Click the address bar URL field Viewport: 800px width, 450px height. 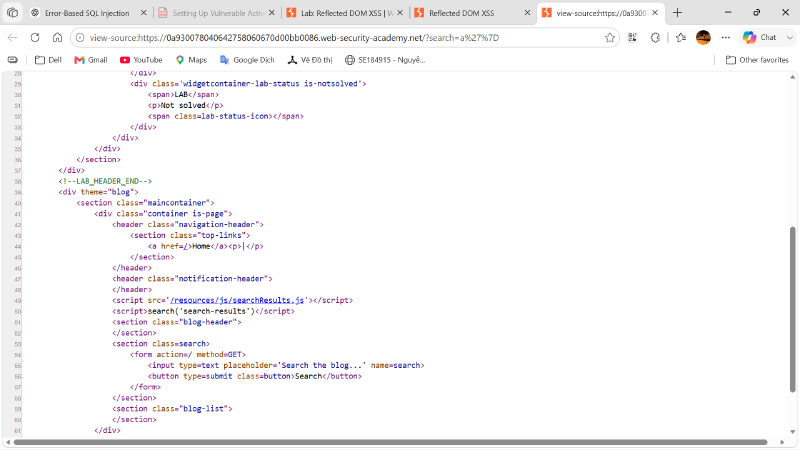pos(344,38)
